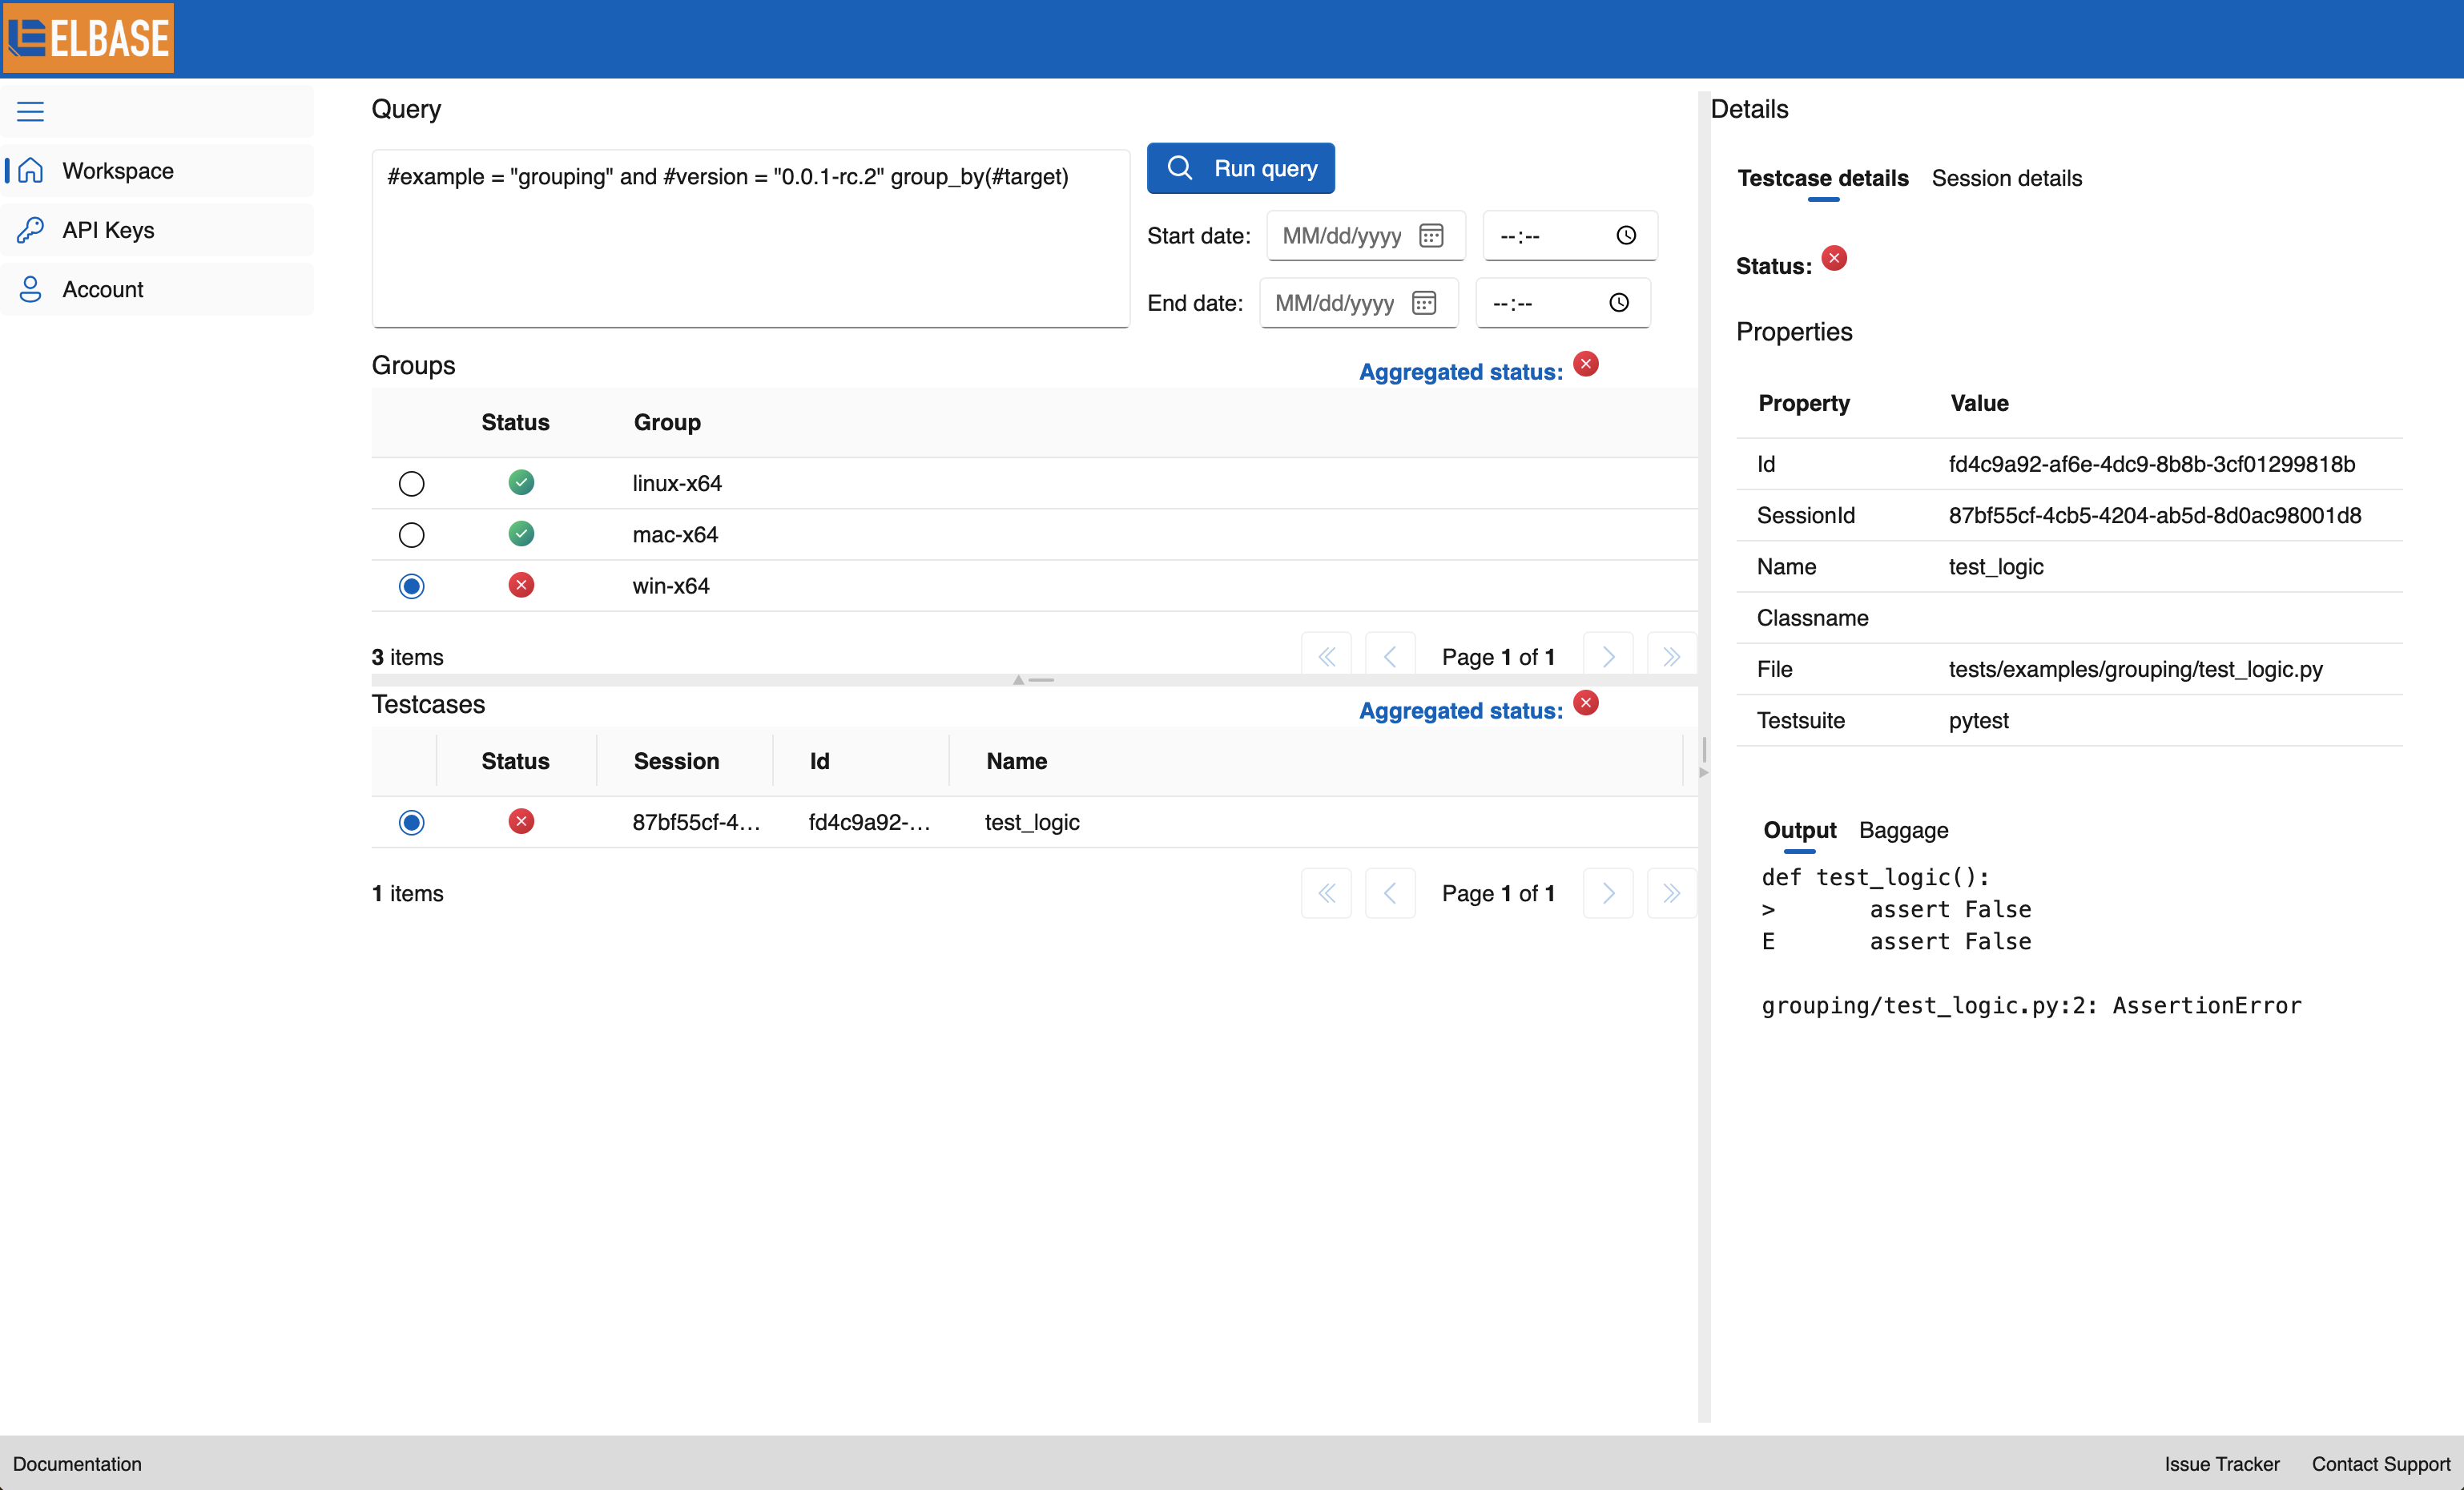
Task: Sort Testcases by Name column header
Action: coord(1016,761)
